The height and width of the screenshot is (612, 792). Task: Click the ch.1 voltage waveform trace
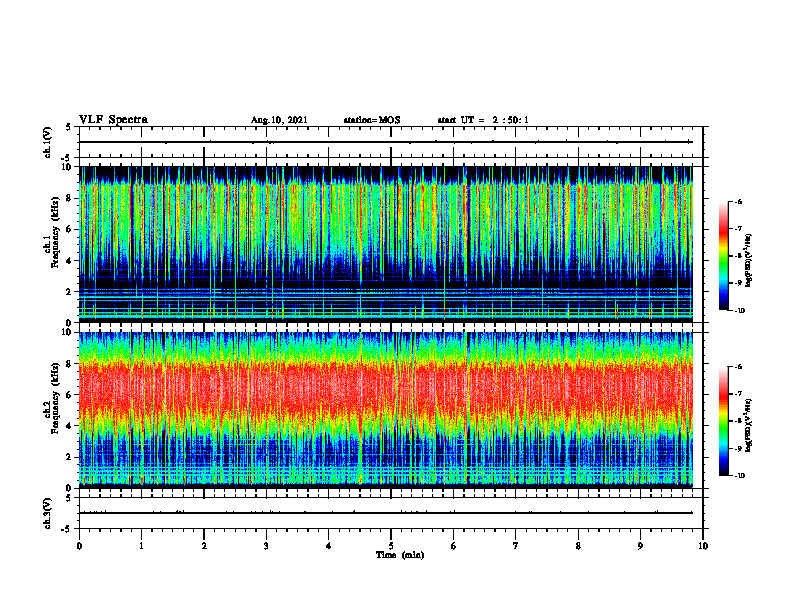click(x=386, y=142)
